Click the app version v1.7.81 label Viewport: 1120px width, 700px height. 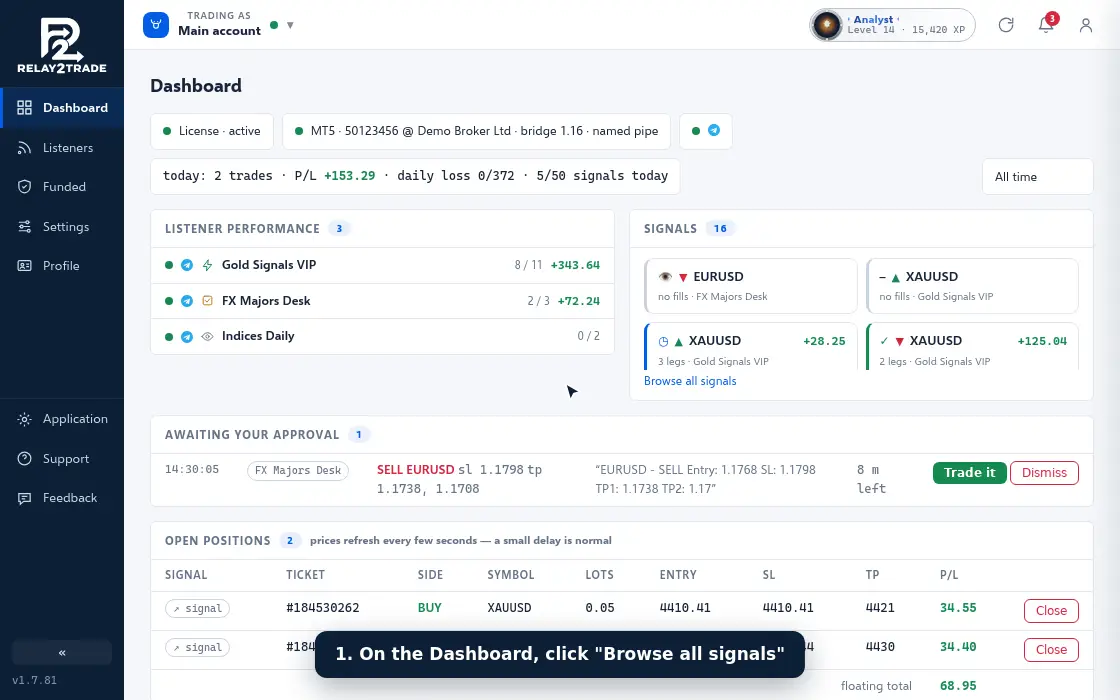(34, 680)
